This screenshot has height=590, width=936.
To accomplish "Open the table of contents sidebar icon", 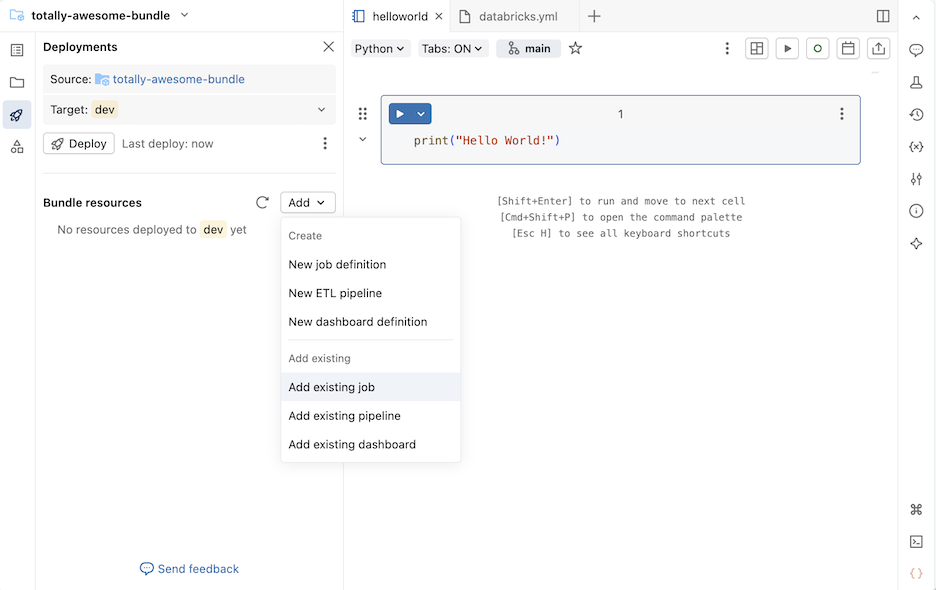I will tap(16, 47).
